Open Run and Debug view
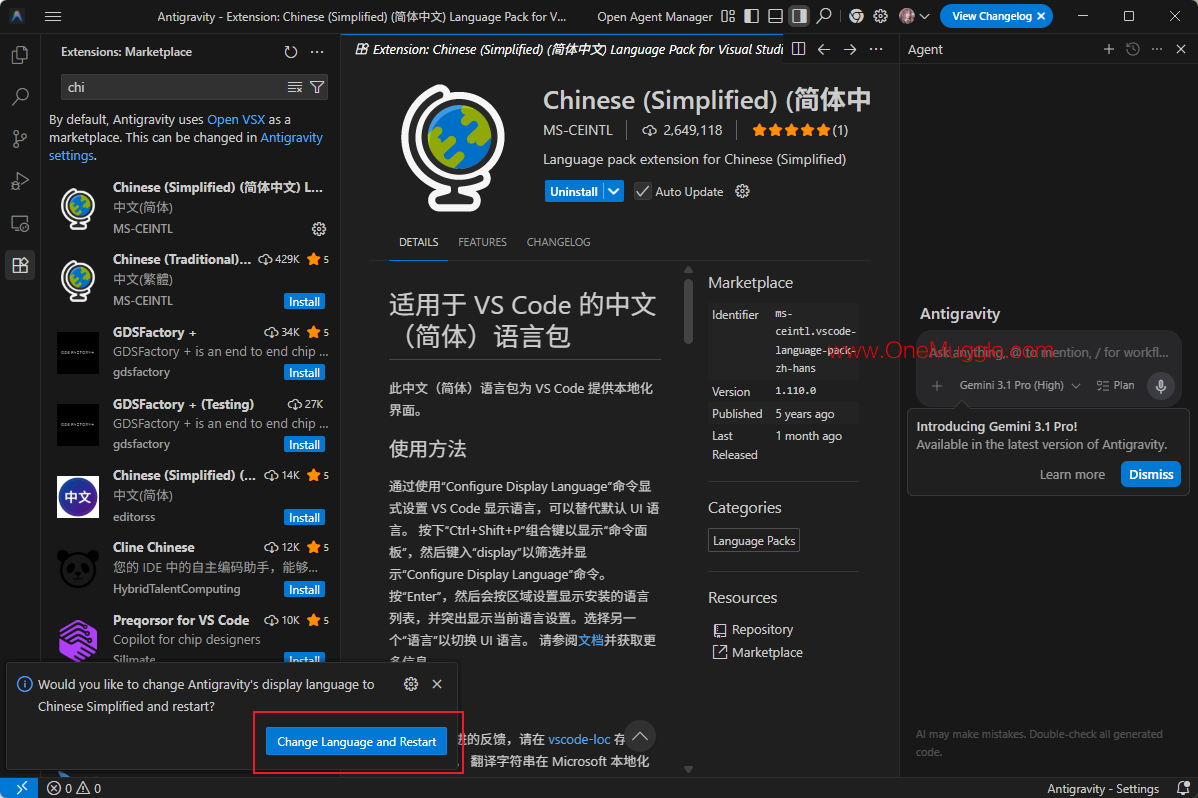This screenshot has width=1198, height=798. coord(20,181)
